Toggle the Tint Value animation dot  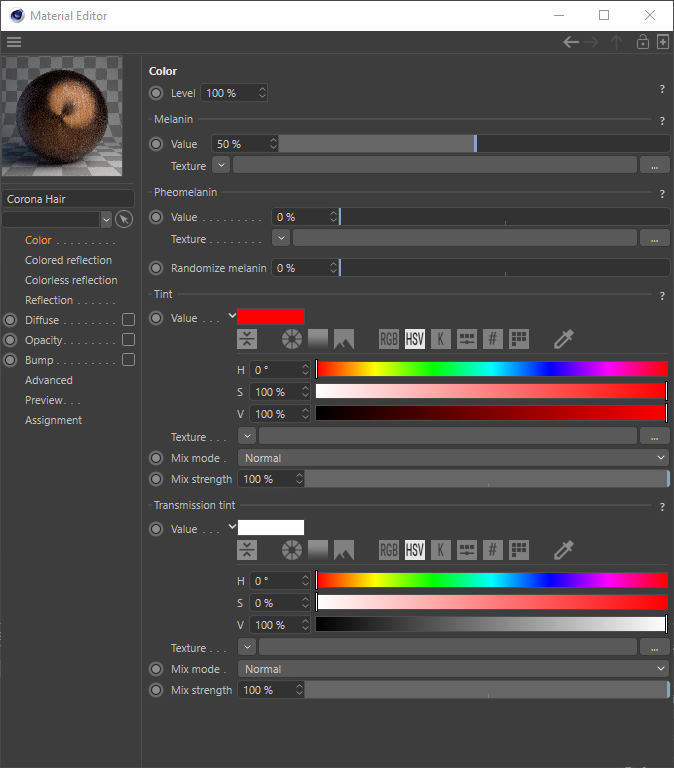(156, 318)
